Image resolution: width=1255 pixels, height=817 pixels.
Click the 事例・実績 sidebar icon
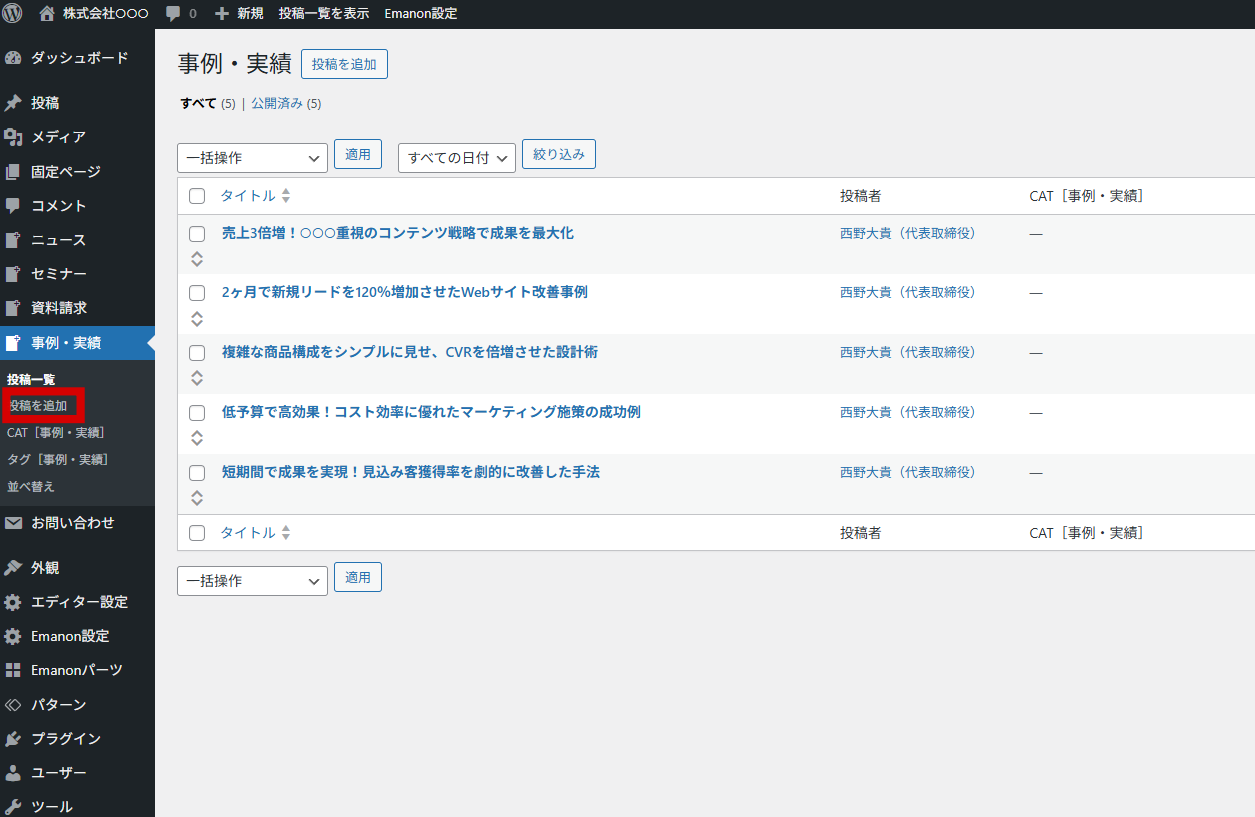[13, 343]
